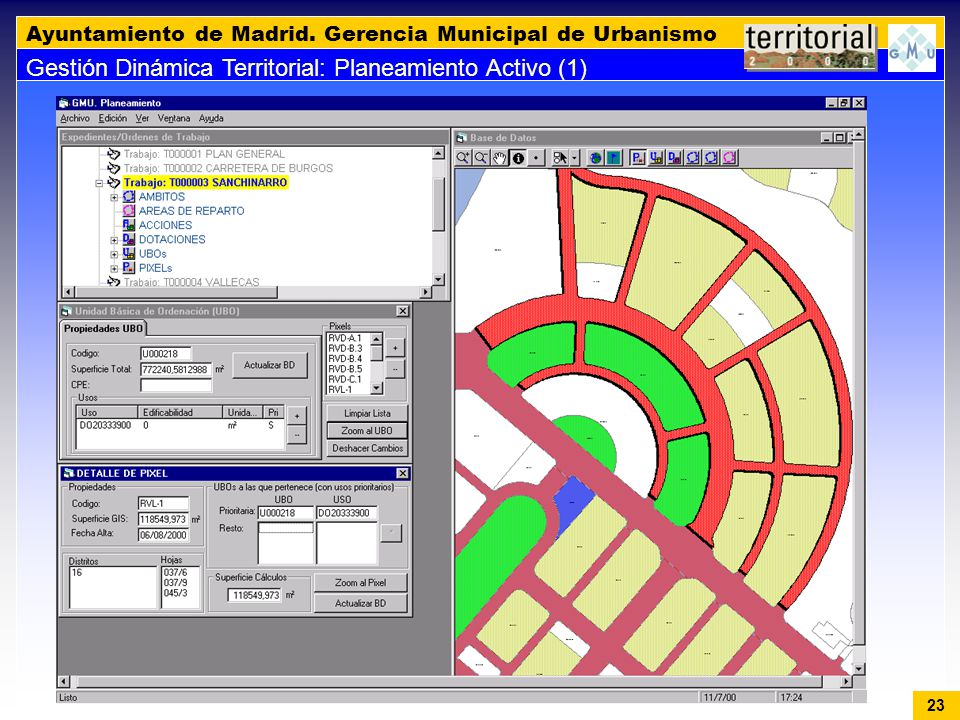Select hoja 045/3 in Hojas list
Image resolution: width=960 pixels, height=720 pixels.
coord(176,593)
